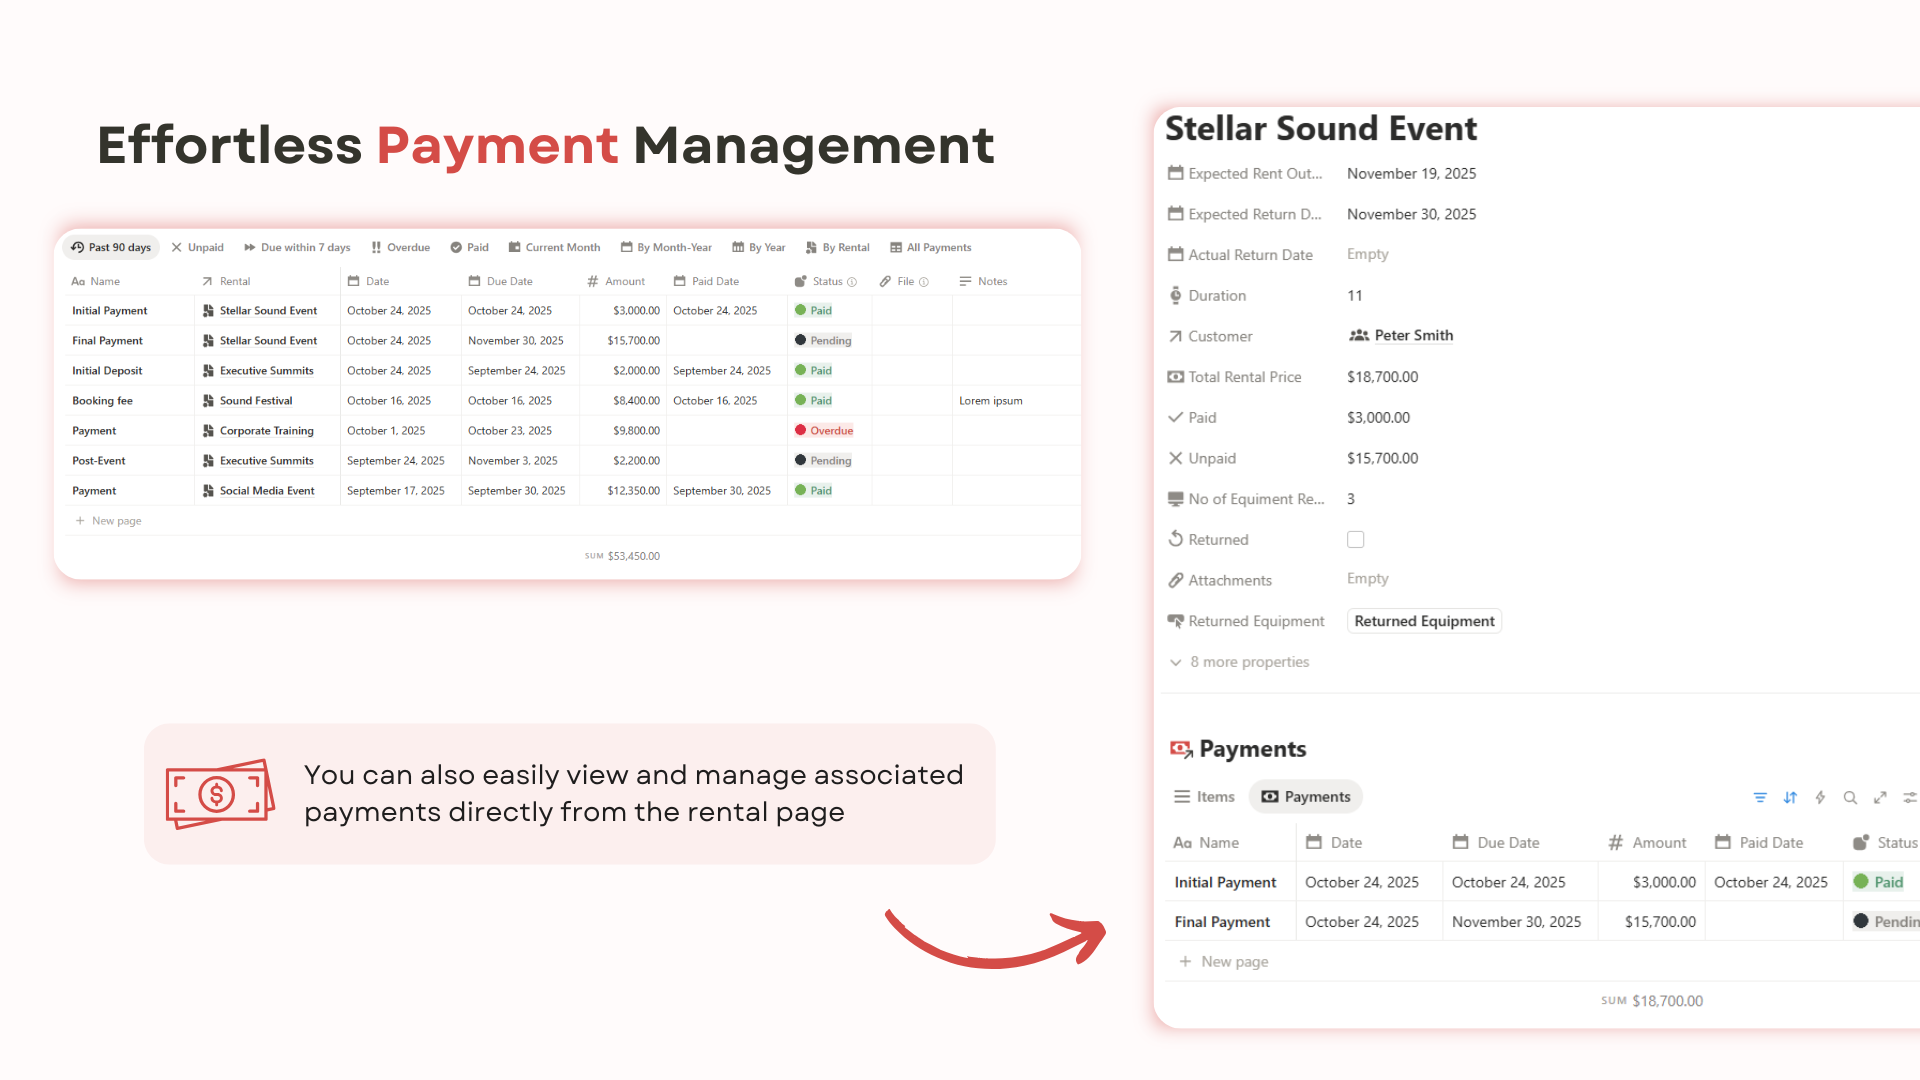Tick the Returned checkbox

pos(1355,540)
